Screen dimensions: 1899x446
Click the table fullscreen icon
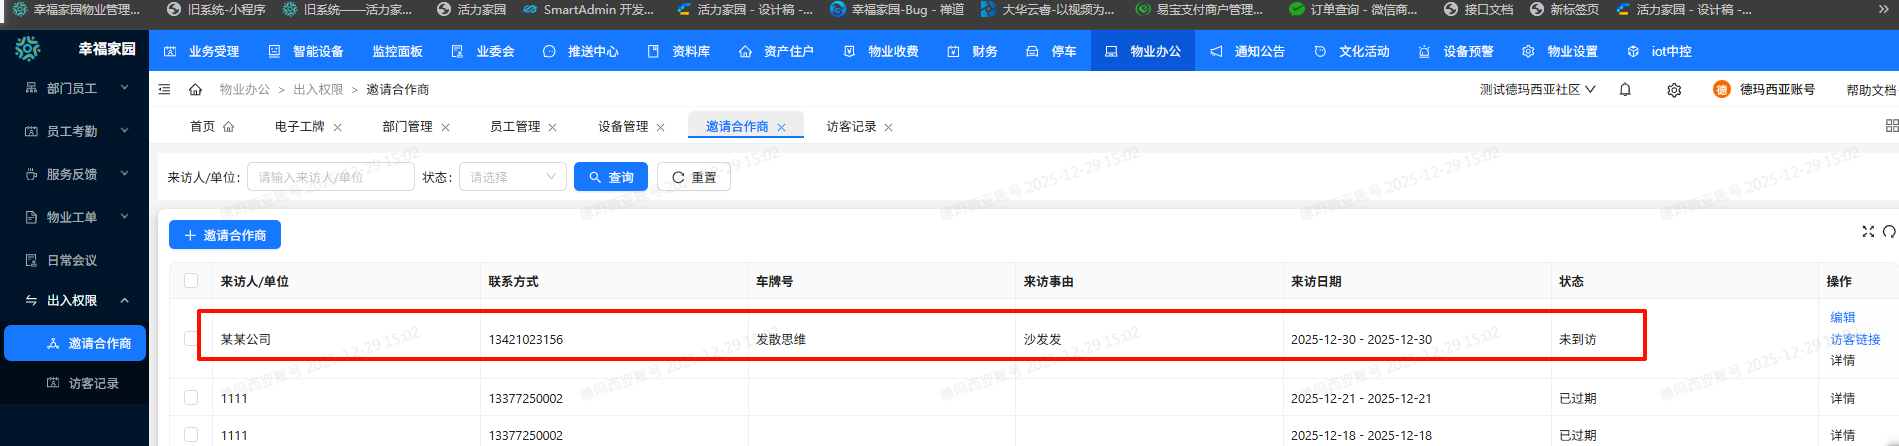coord(1867,232)
